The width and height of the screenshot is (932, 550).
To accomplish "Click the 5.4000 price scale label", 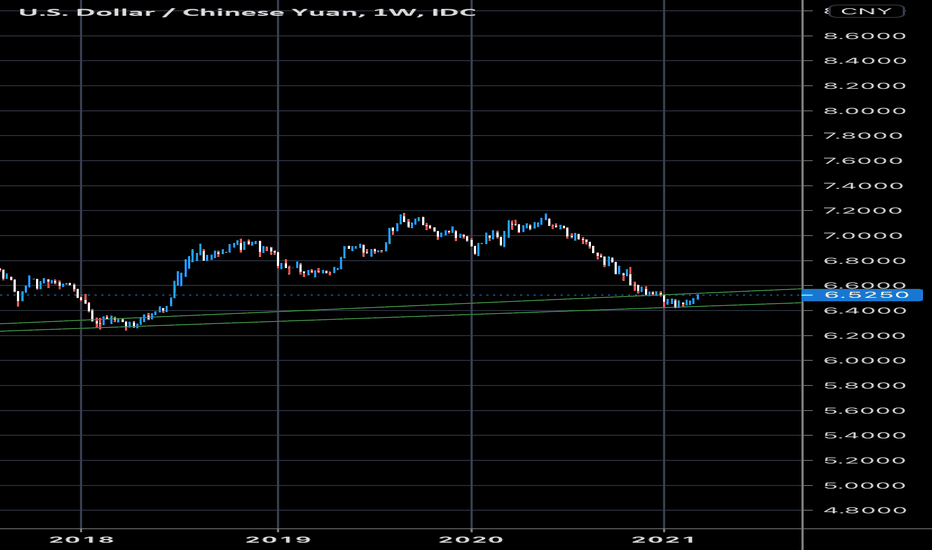I will pyautogui.click(x=865, y=435).
